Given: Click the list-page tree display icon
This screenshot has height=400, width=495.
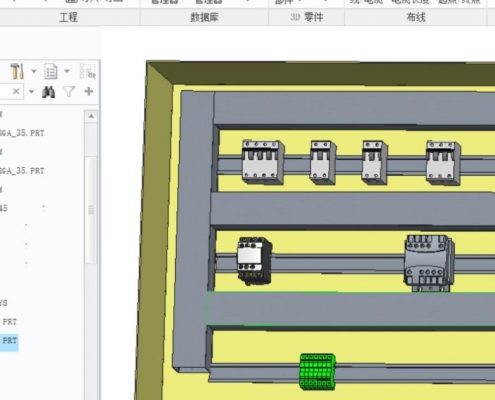Looking at the screenshot, I should [x=51, y=71].
